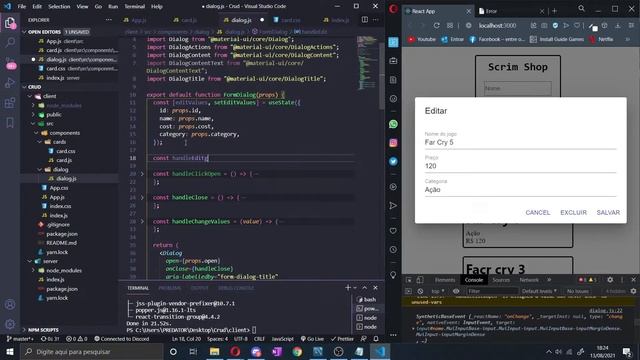Click the Categoria field showing Ação
Image resolution: width=640 pixels, height=360 pixels.
(x=520, y=190)
